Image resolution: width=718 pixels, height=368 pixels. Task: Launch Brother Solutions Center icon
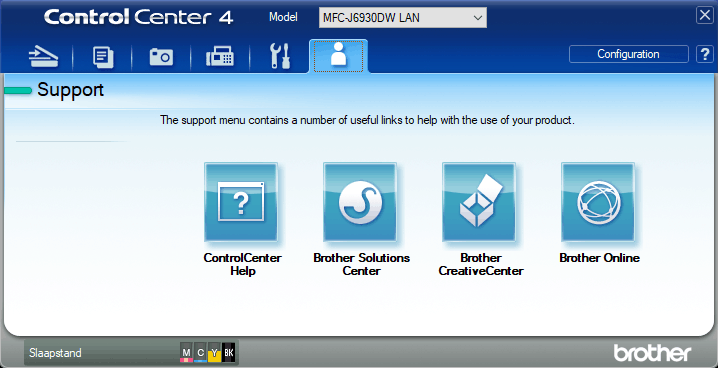(360, 202)
